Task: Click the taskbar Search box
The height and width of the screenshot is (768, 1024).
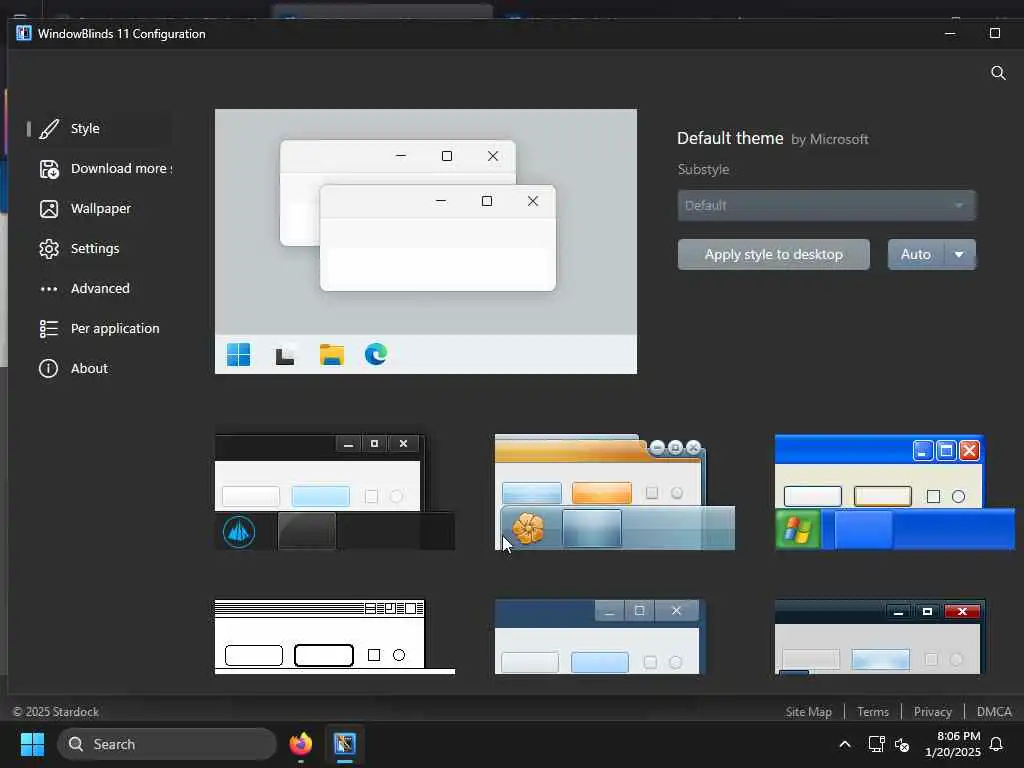Action: tap(167, 744)
